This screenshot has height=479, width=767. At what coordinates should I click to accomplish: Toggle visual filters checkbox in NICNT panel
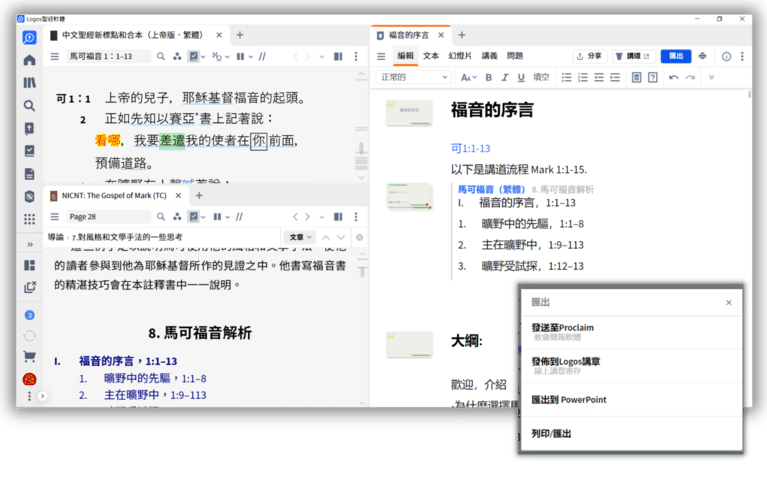click(x=194, y=216)
